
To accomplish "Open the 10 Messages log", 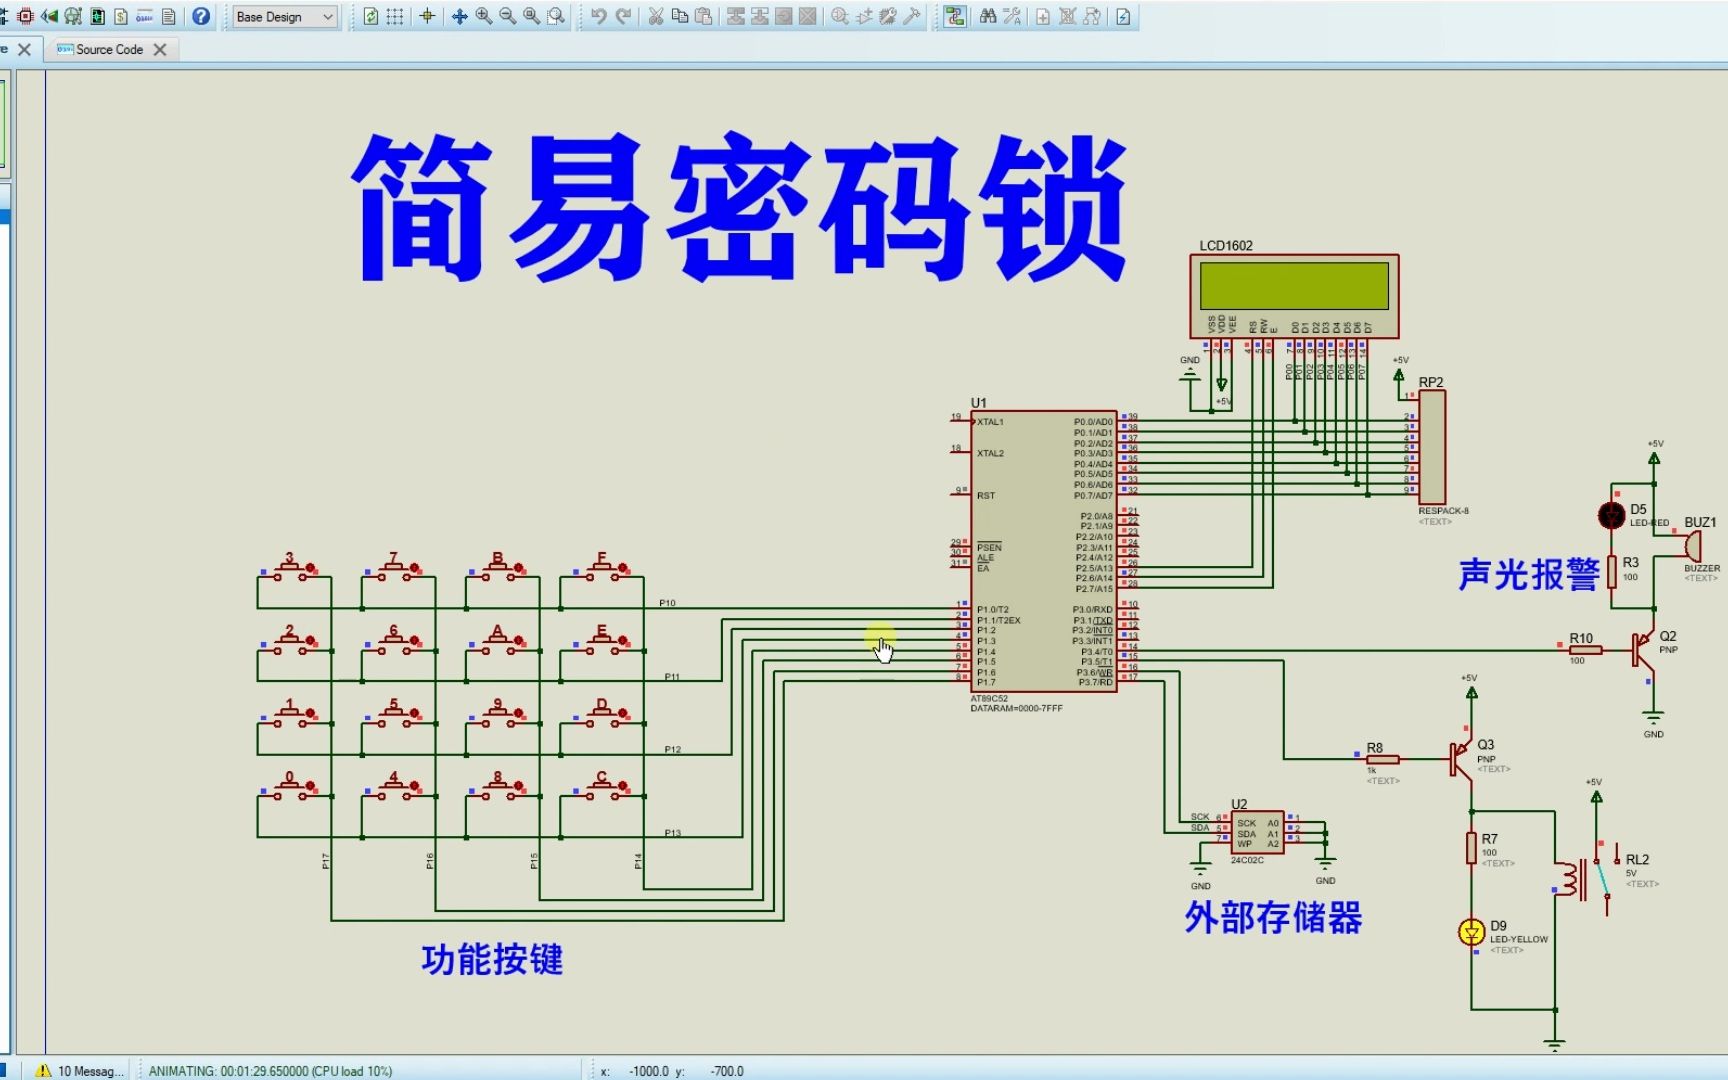I will click(x=80, y=1070).
